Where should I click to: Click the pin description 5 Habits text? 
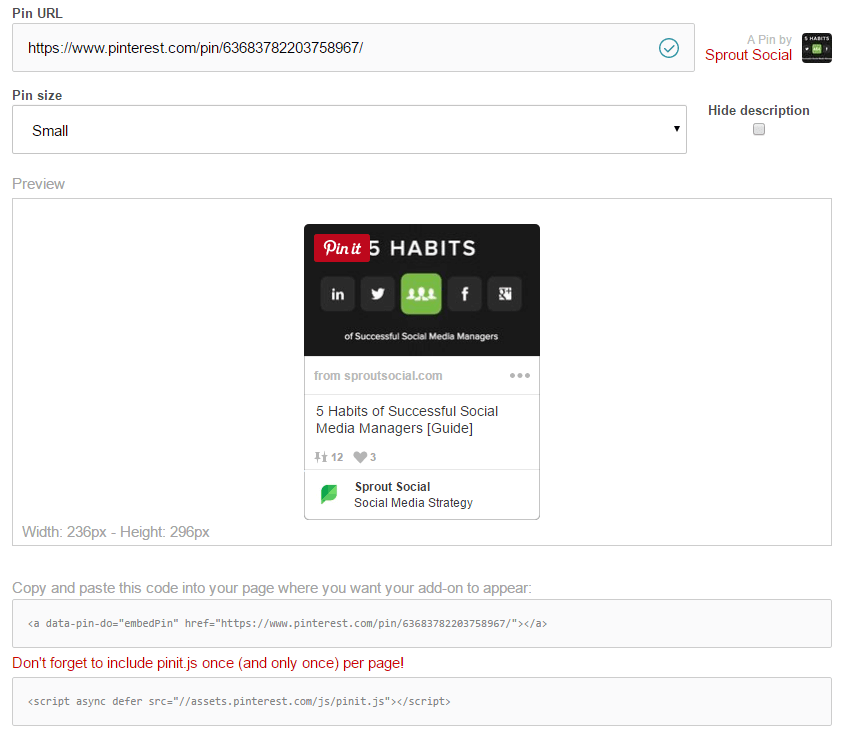point(407,419)
